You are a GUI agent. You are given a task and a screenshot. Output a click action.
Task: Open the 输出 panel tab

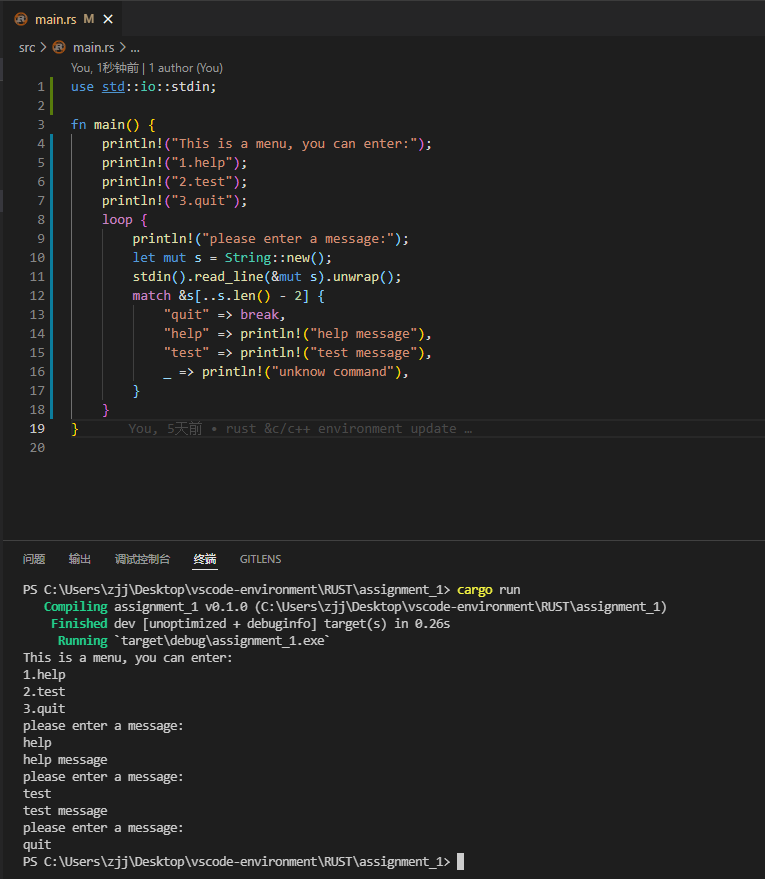point(80,559)
